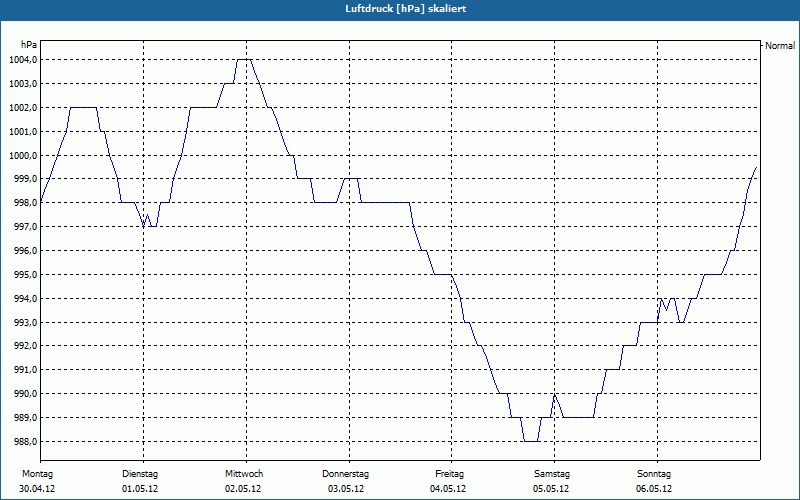This screenshot has width=800, height=500.
Task: Click the 1002,0 axis value
Action: pyautogui.click(x=23, y=108)
